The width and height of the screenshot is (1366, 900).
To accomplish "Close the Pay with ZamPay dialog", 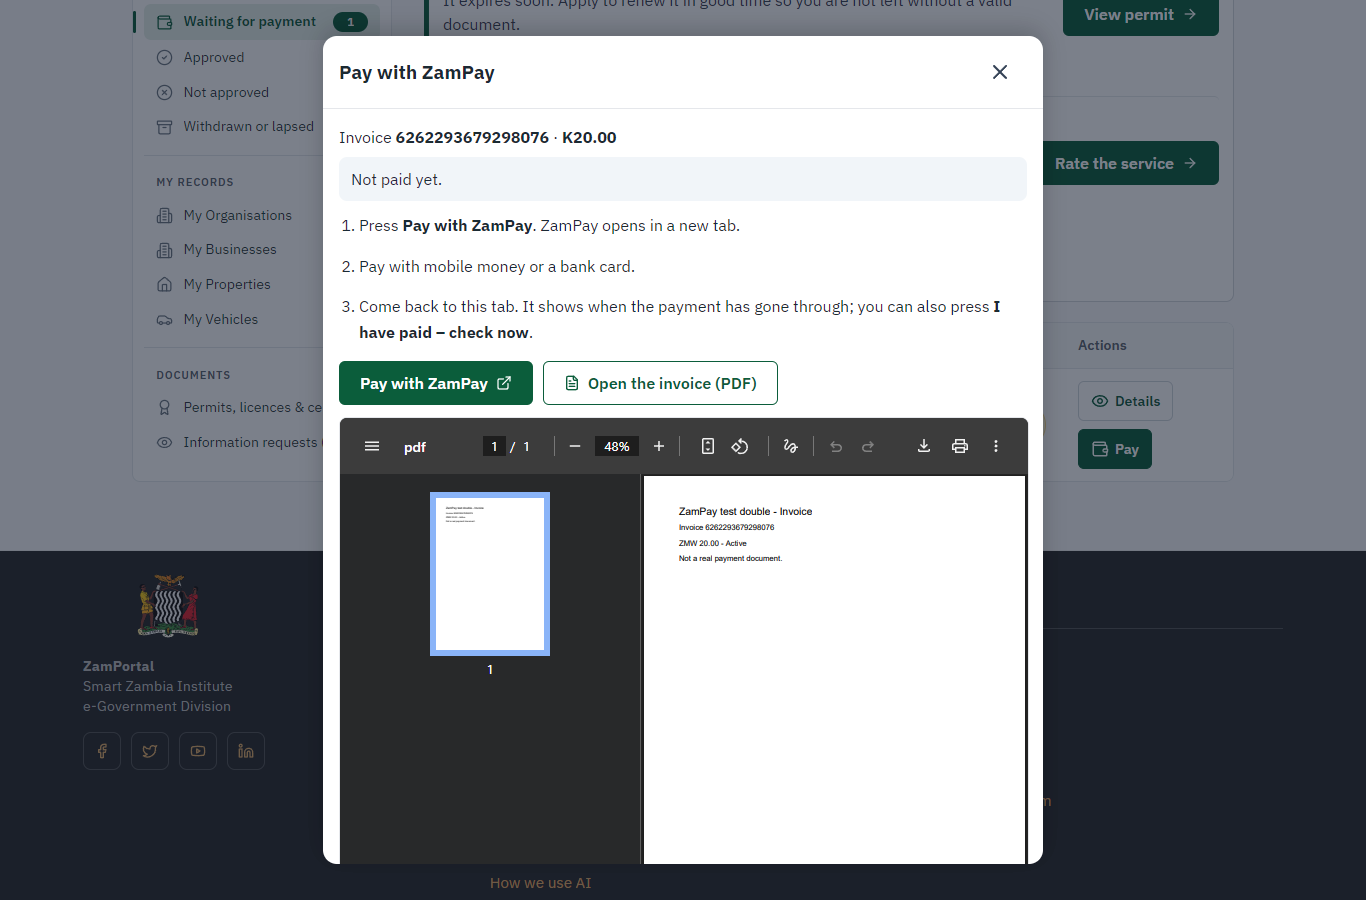I will tap(1000, 72).
